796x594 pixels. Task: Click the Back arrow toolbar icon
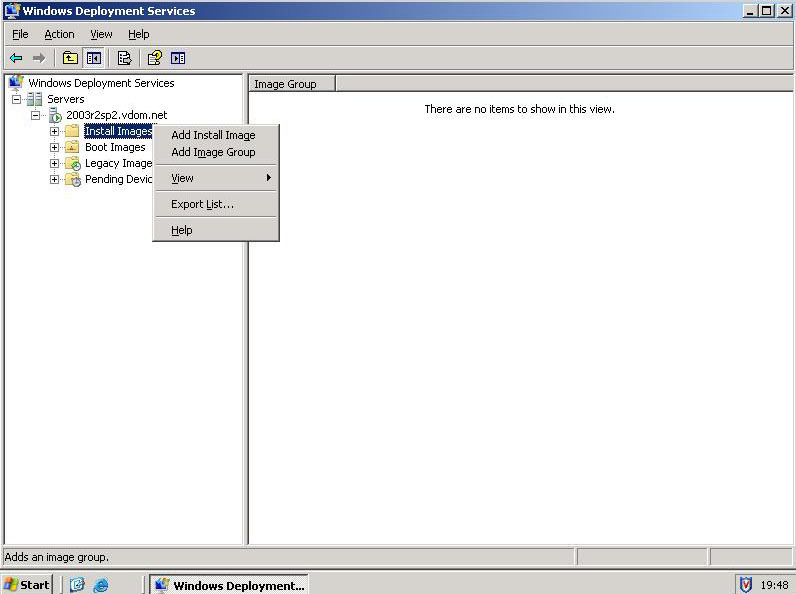(16, 58)
